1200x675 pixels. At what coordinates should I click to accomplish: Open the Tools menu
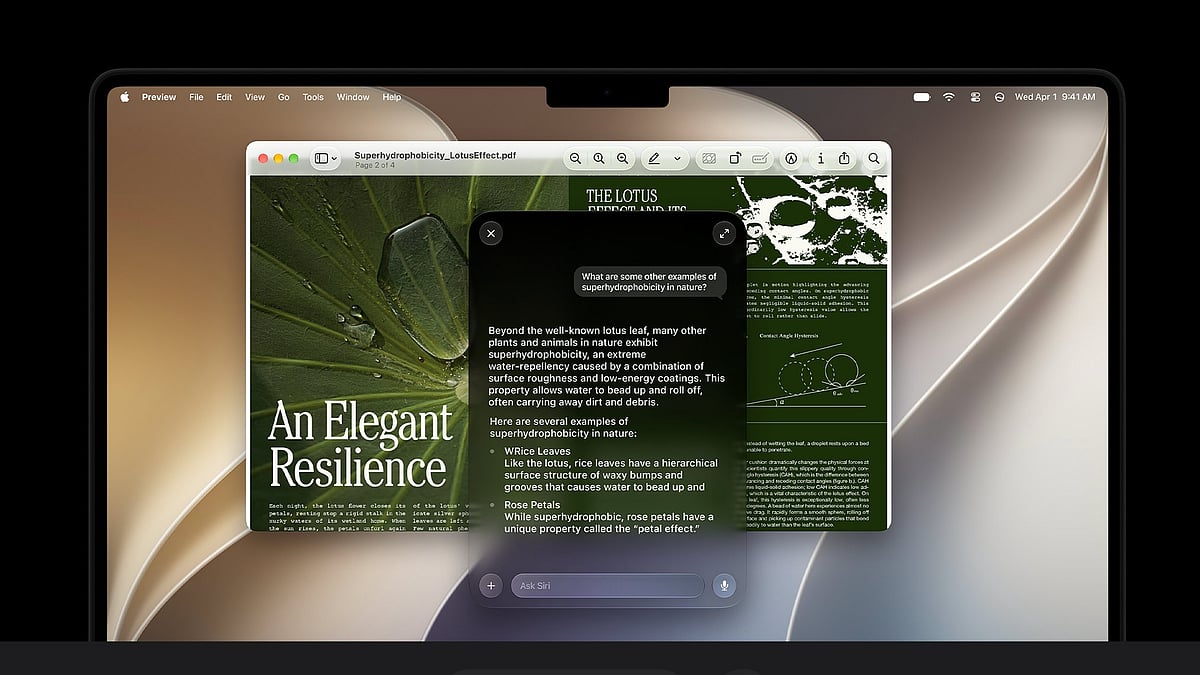click(x=313, y=97)
